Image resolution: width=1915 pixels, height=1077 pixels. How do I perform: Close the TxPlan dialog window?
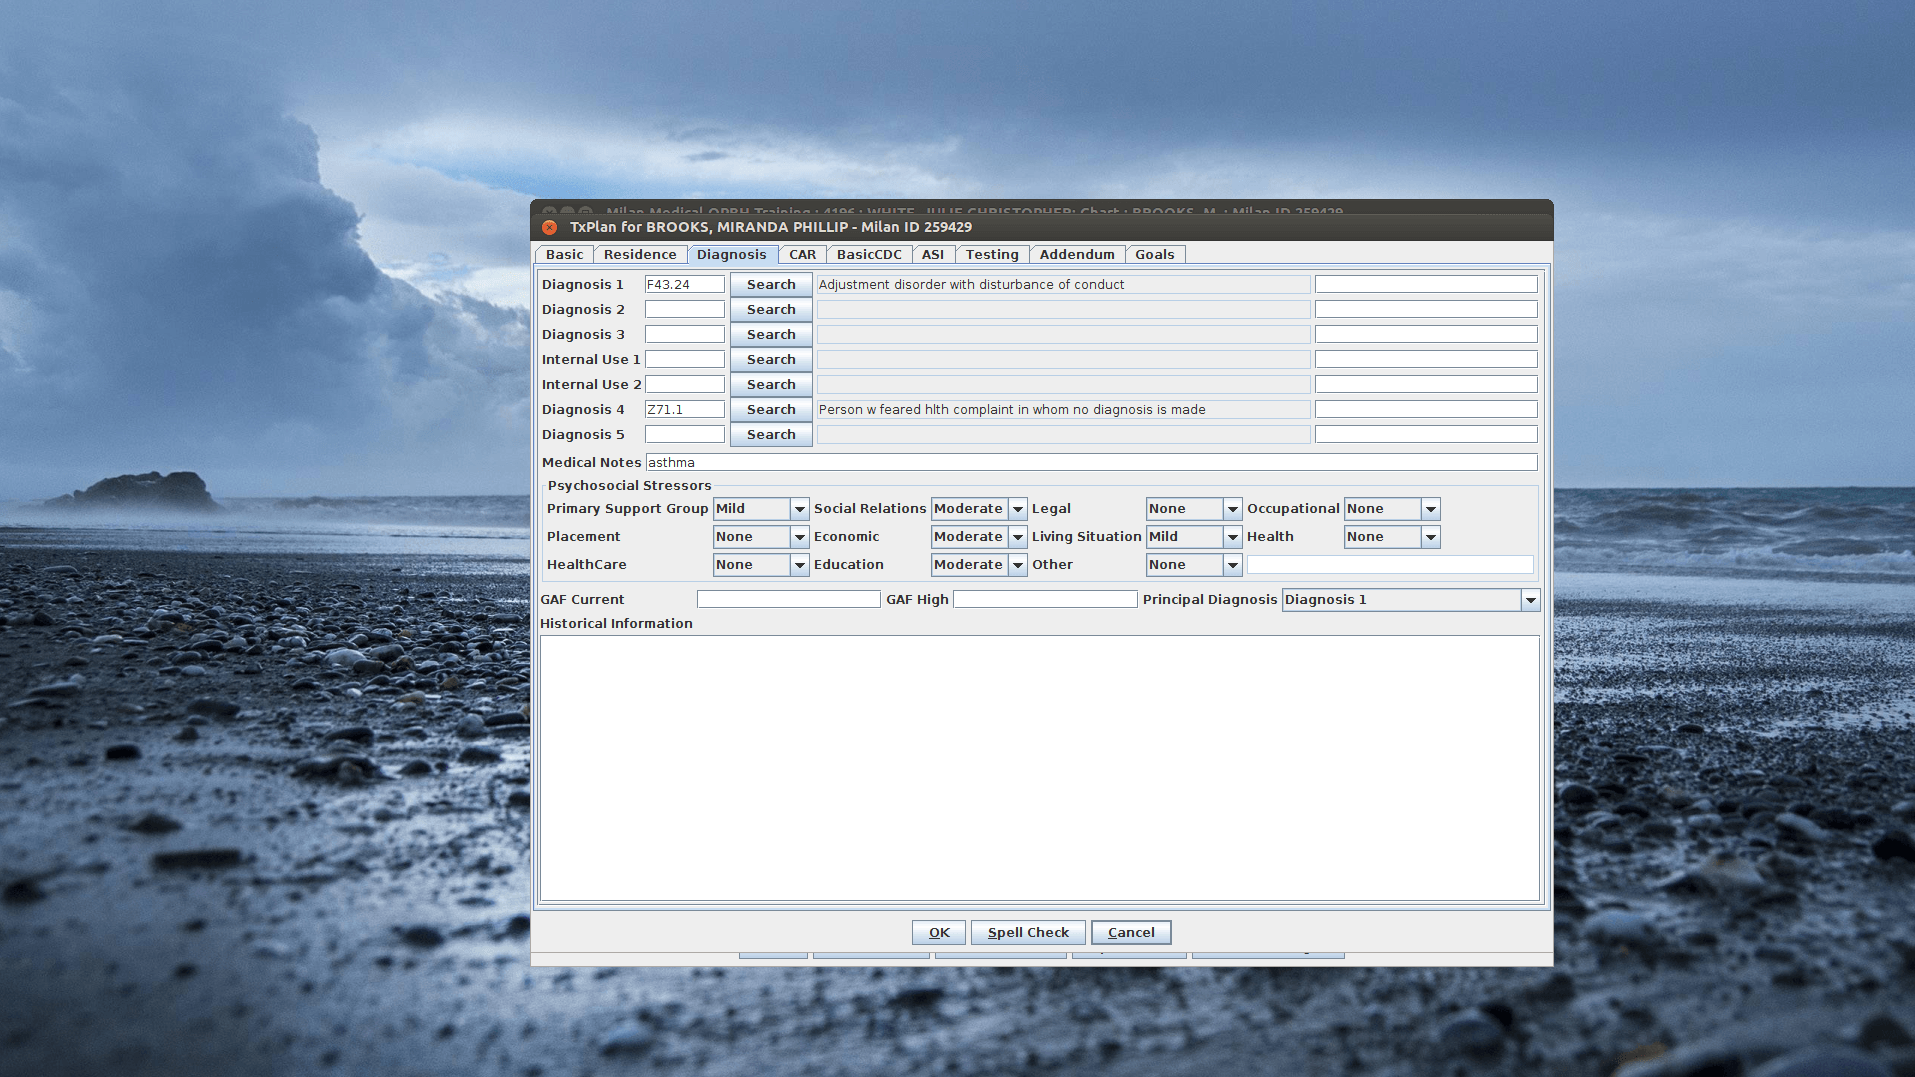549,227
